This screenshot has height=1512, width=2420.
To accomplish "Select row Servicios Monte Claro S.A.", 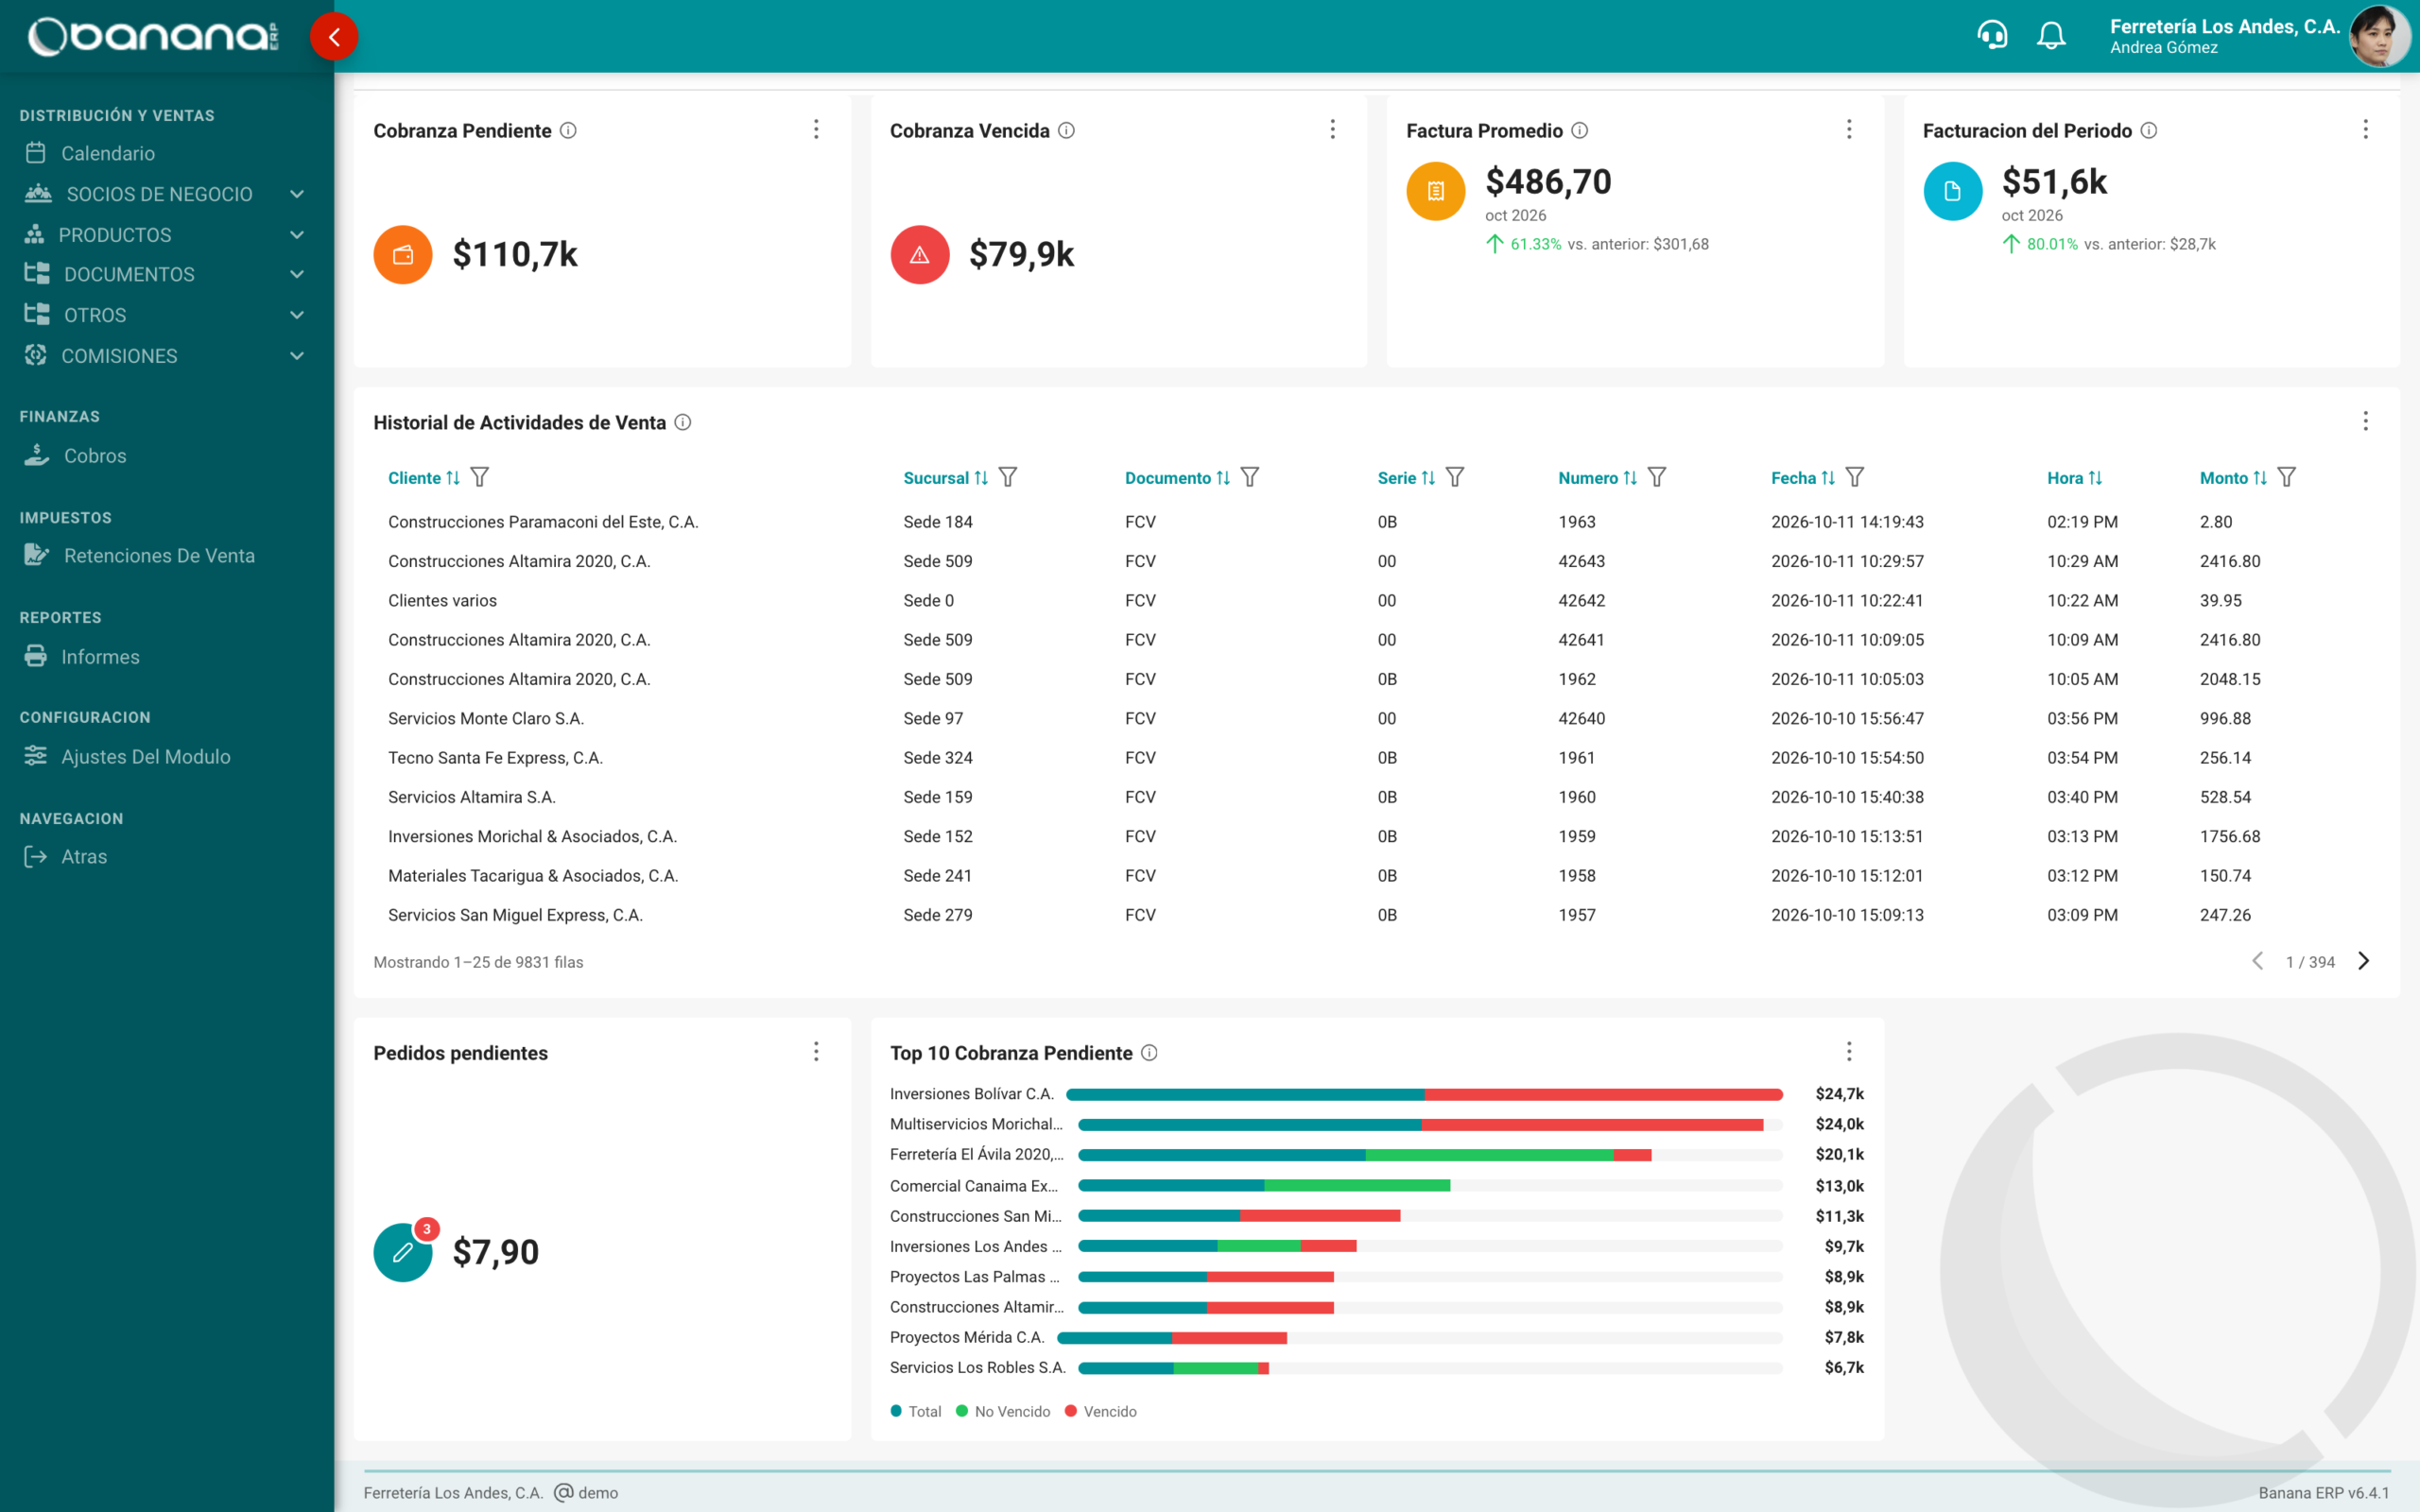I will click(x=1376, y=718).
